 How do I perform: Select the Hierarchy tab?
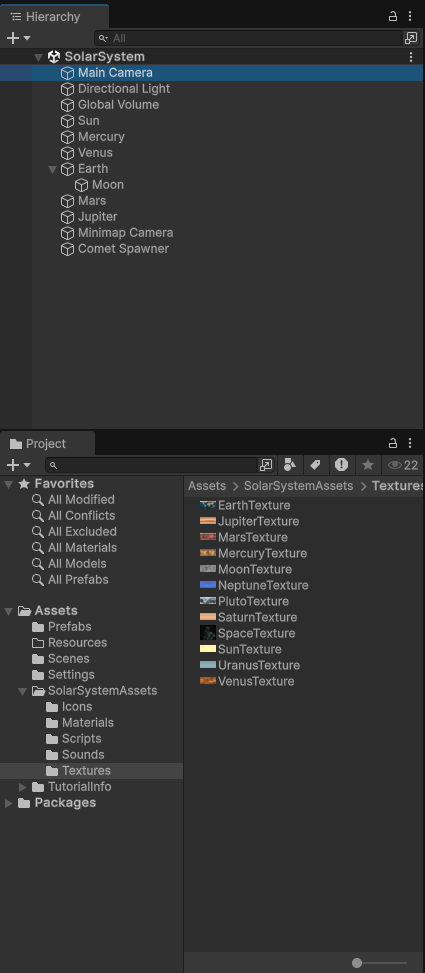tap(54, 17)
